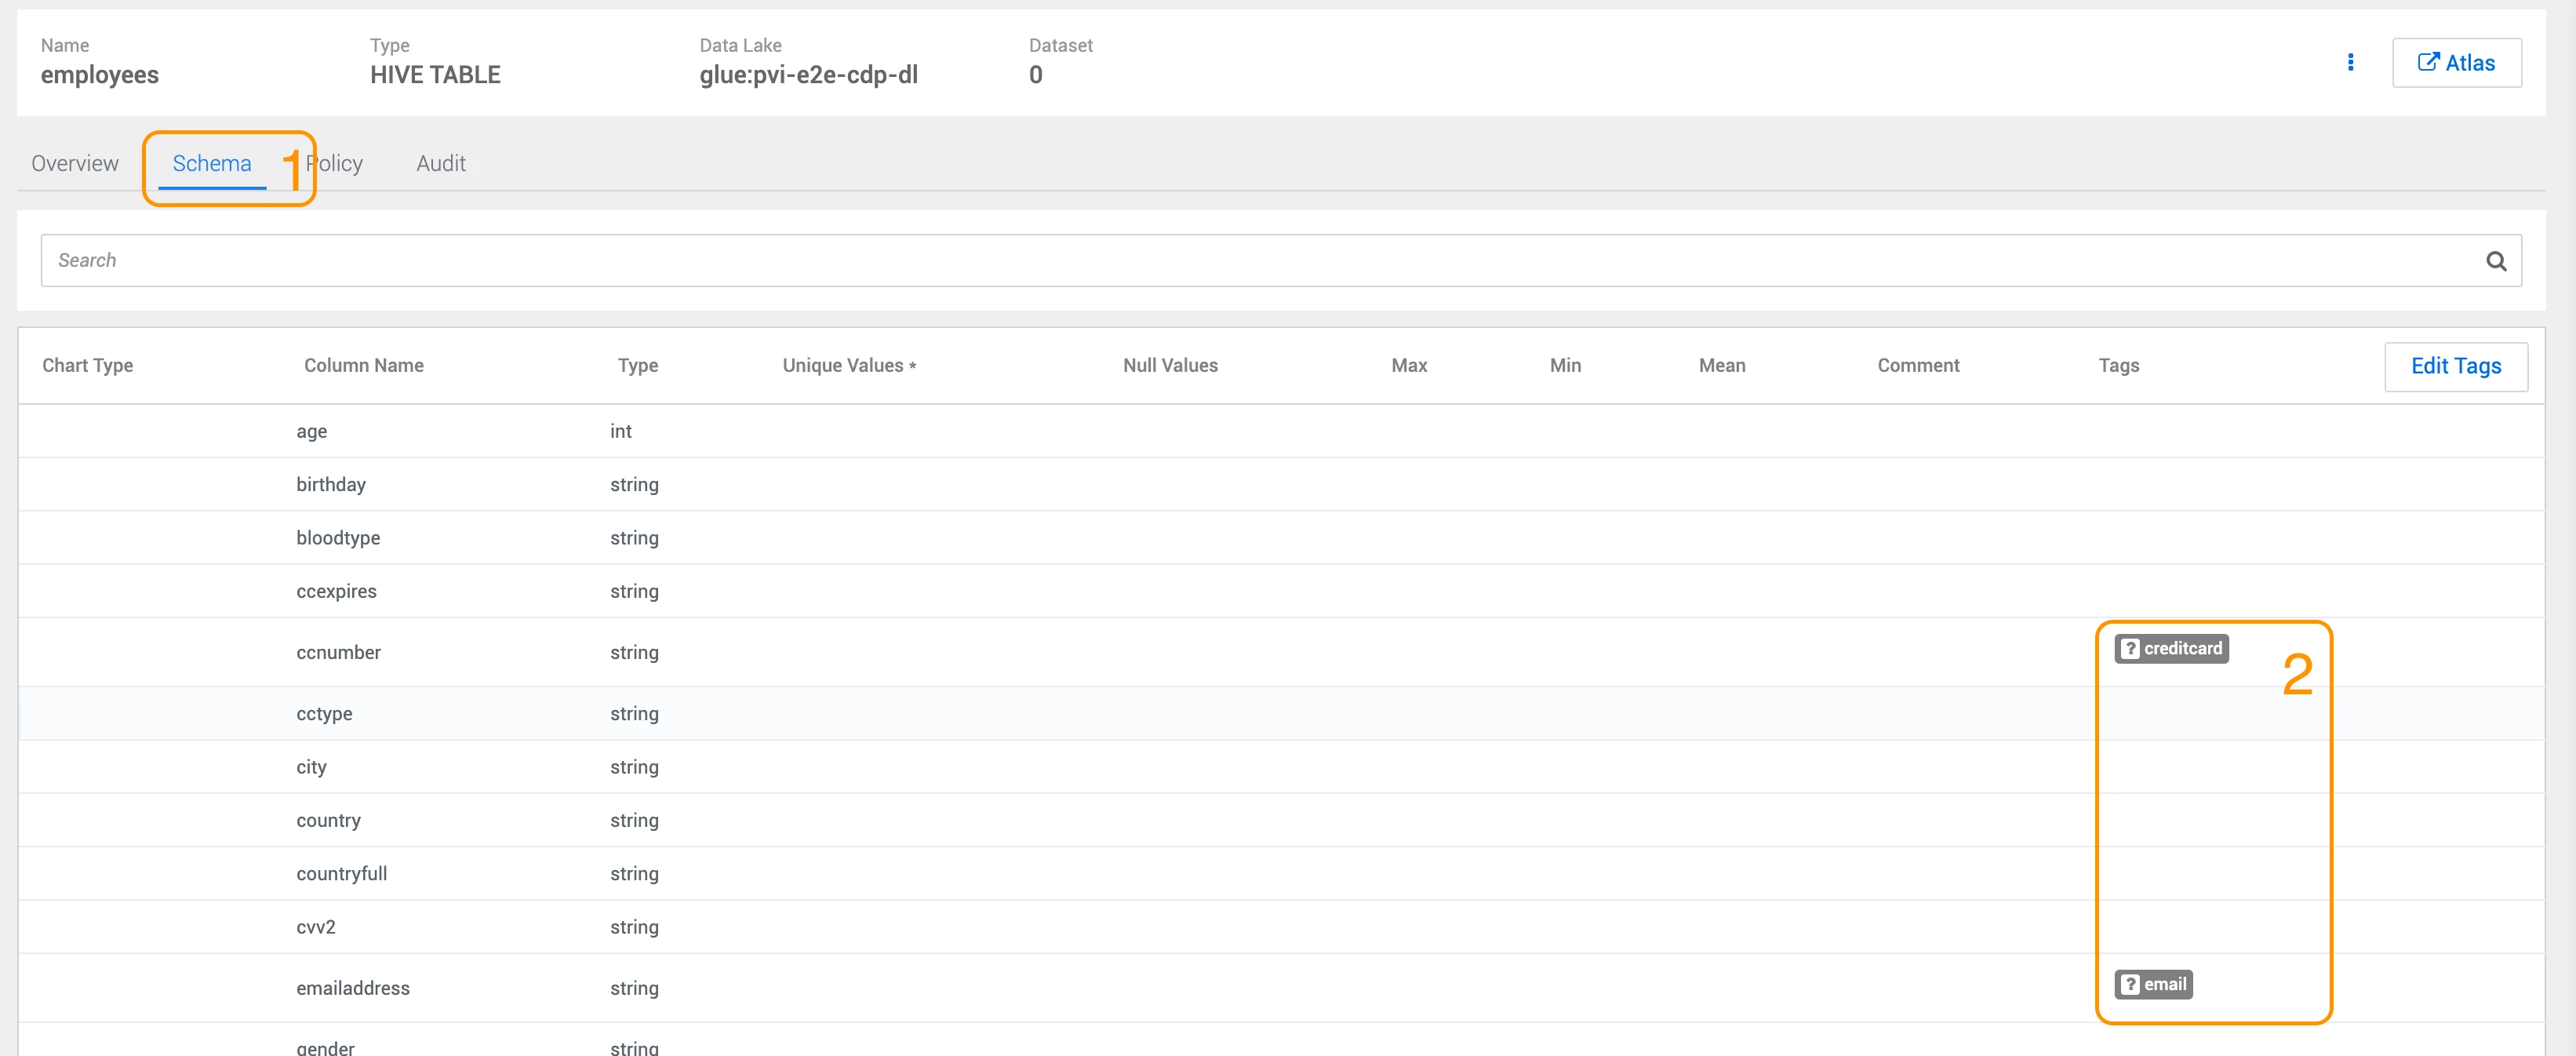2576x1056 pixels.
Task: Click the Max column header
Action: point(1409,366)
